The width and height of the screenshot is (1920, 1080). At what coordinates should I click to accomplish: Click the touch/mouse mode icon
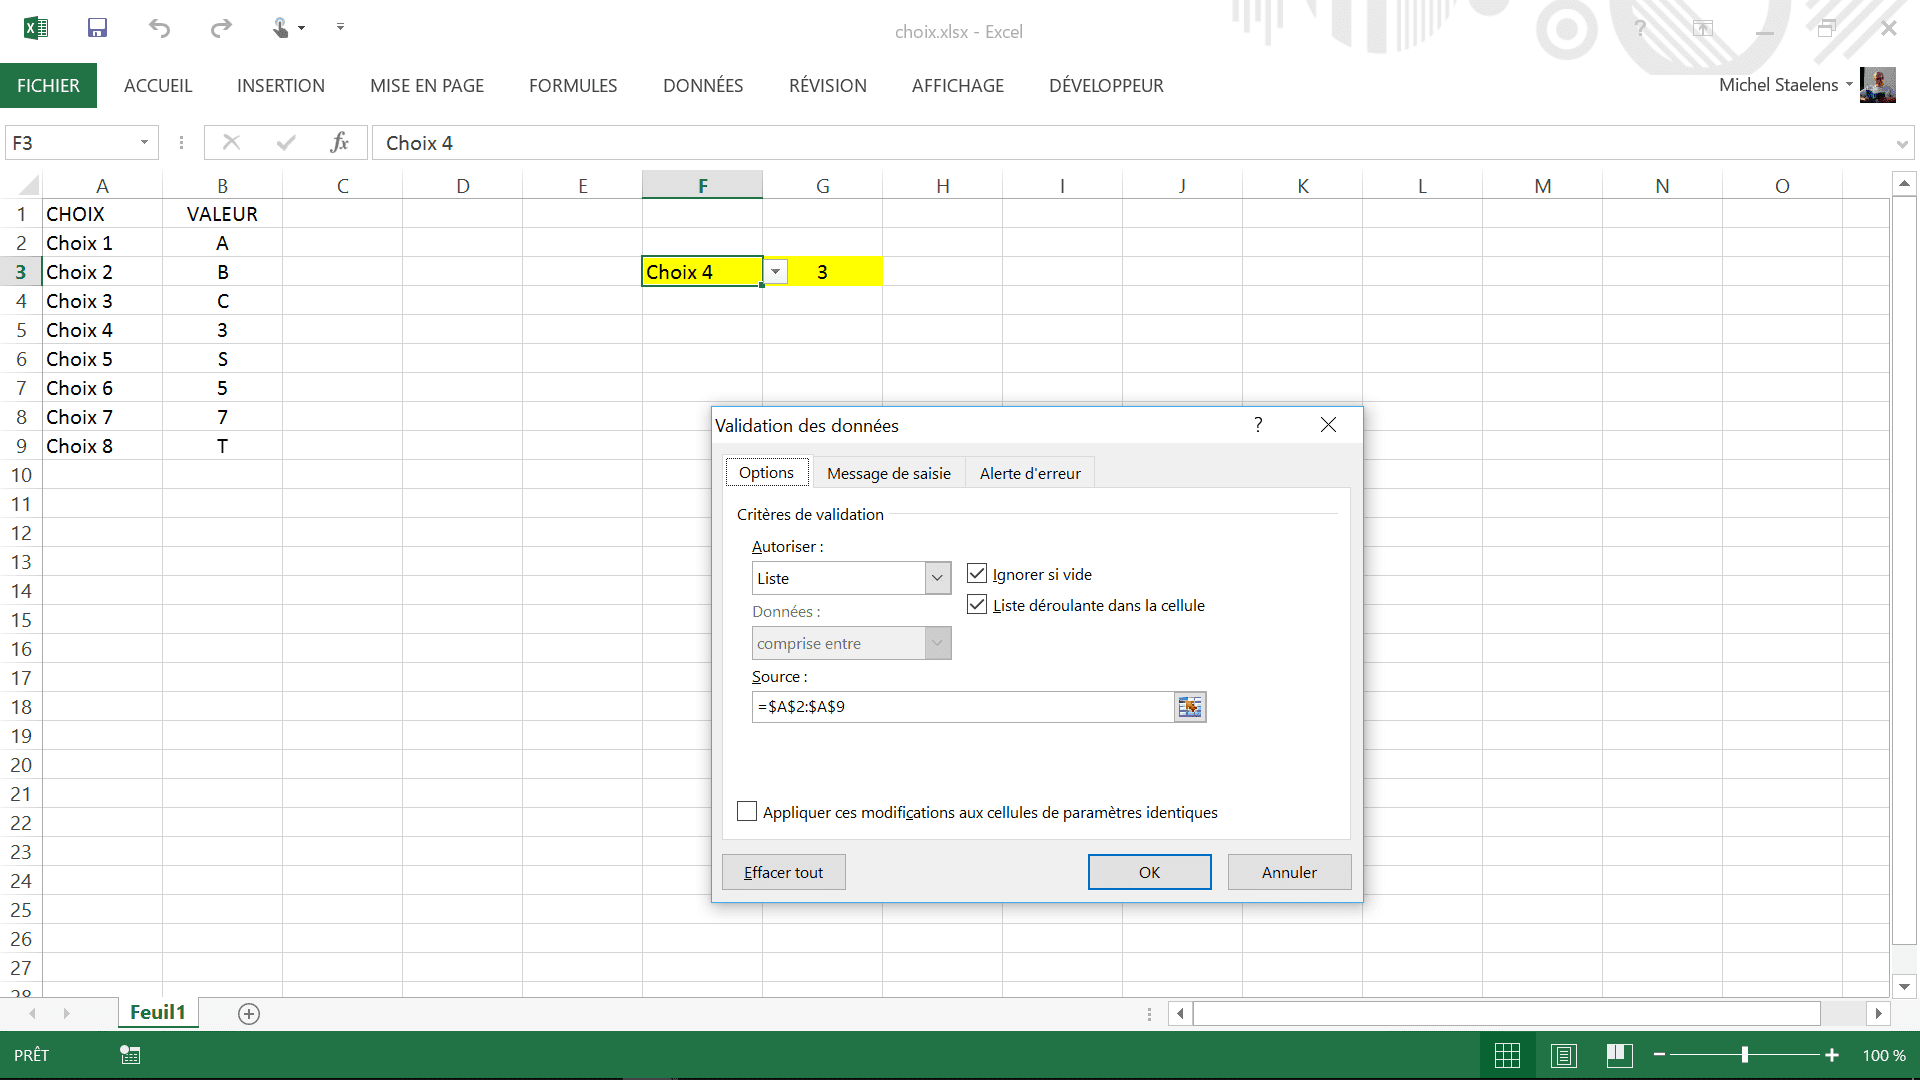281,28
